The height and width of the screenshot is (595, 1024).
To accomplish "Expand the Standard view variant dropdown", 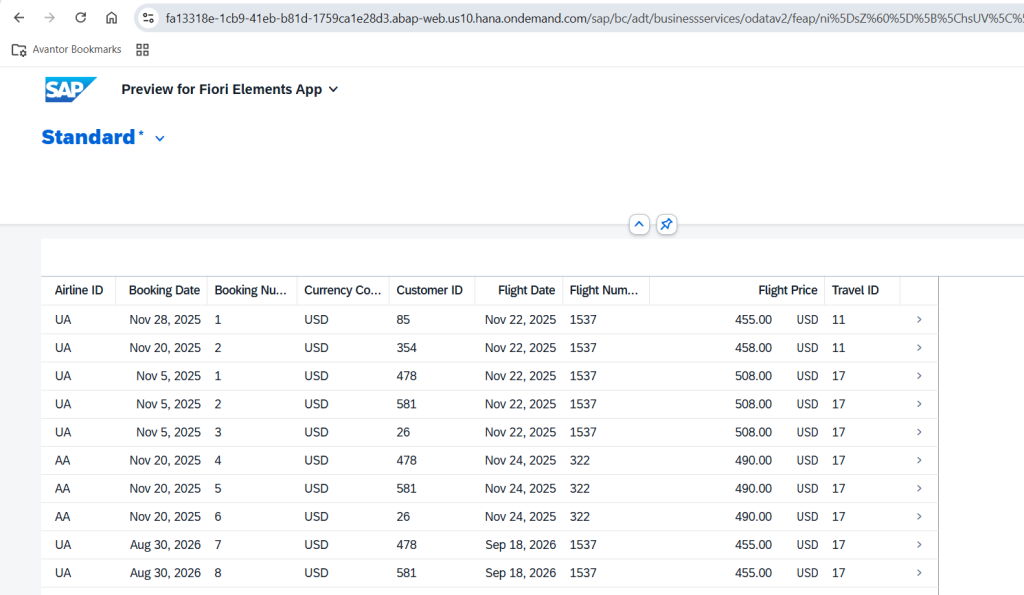I will pyautogui.click(x=160, y=138).
